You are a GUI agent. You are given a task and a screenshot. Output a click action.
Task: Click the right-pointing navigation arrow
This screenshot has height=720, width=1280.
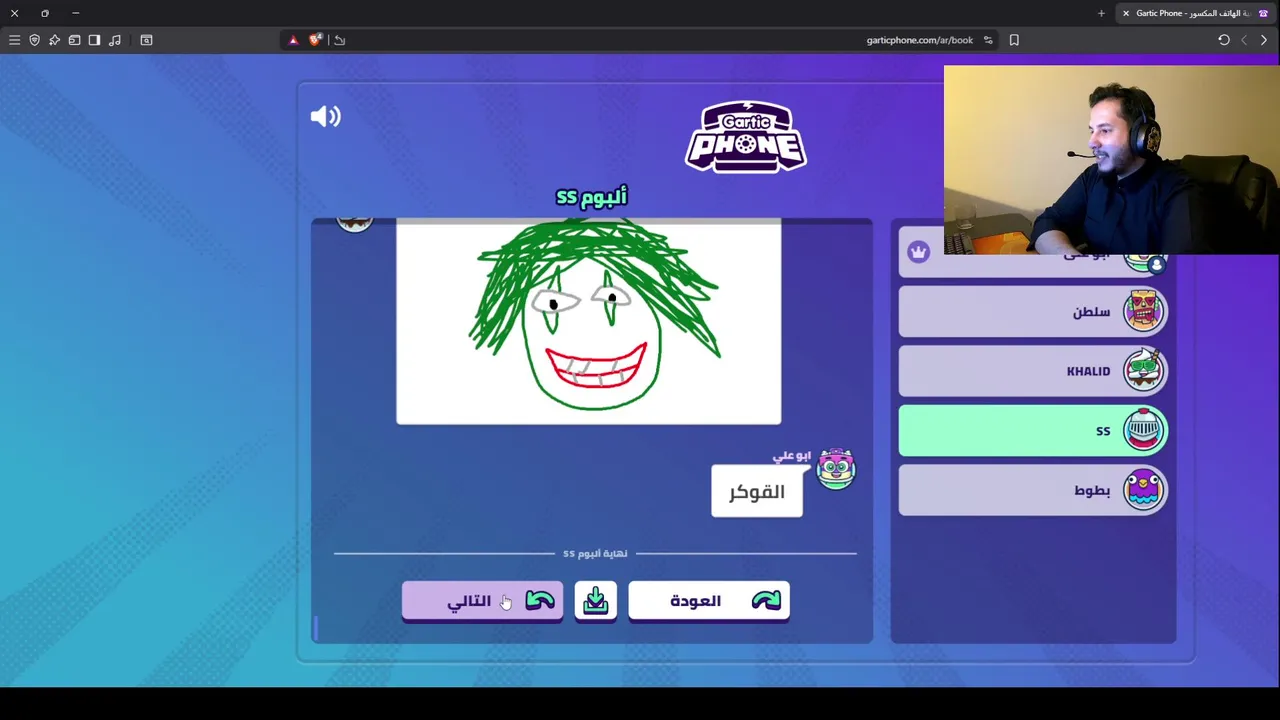pos(1264,40)
